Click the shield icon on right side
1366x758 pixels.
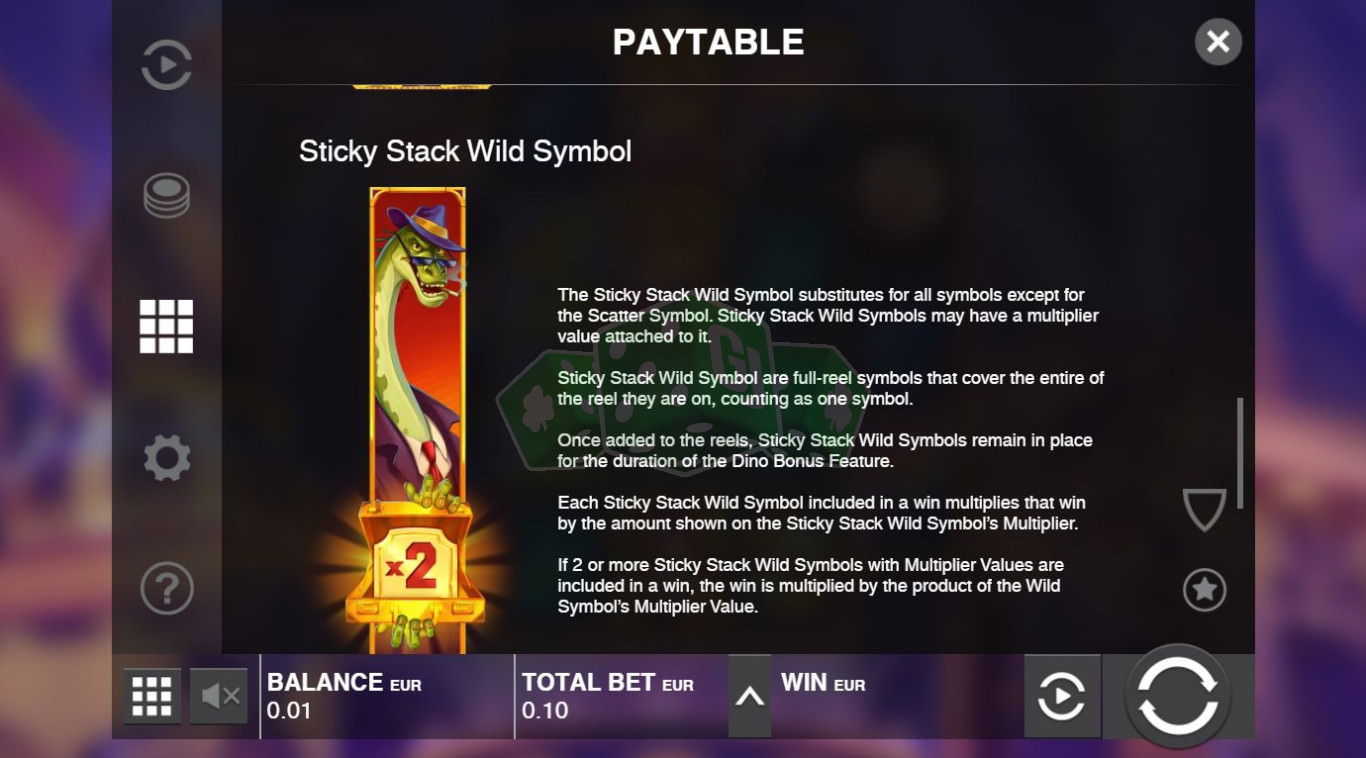(x=1204, y=510)
